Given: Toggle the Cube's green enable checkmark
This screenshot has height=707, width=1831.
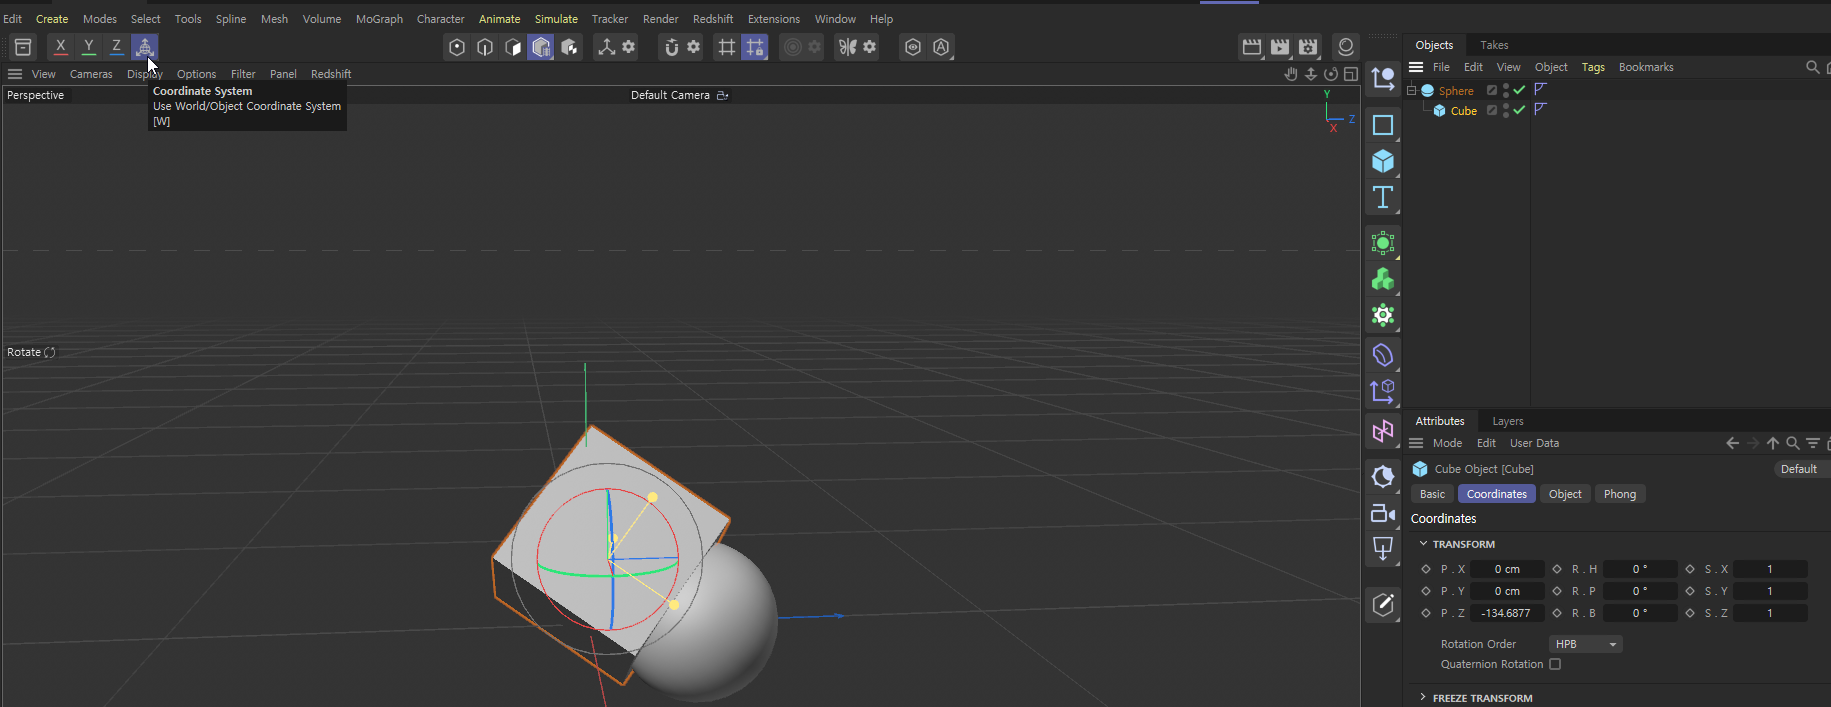Looking at the screenshot, I should tap(1520, 110).
